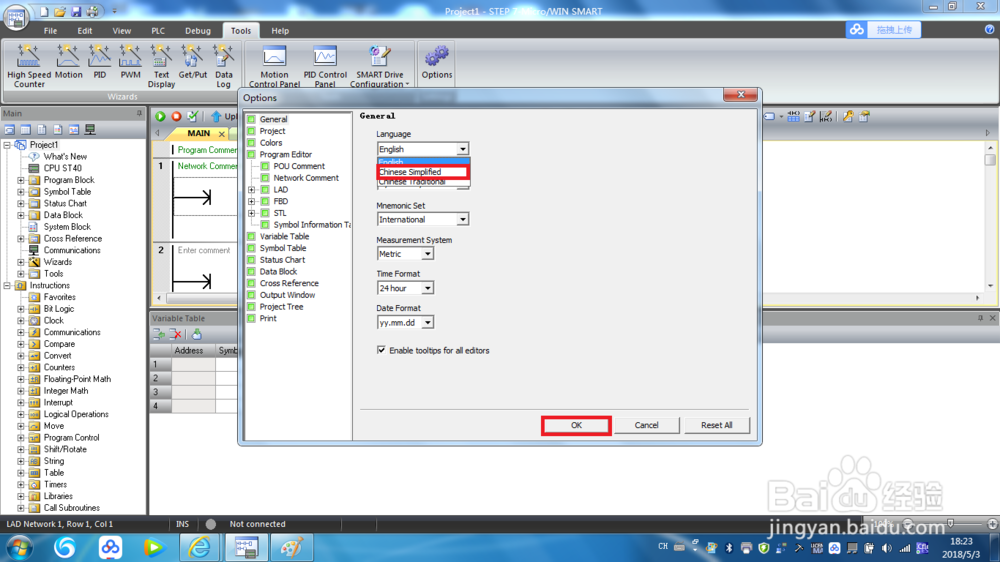This screenshot has width=1000, height=562.
Task: Expand the Program Block tree node
Action: tap(20, 180)
